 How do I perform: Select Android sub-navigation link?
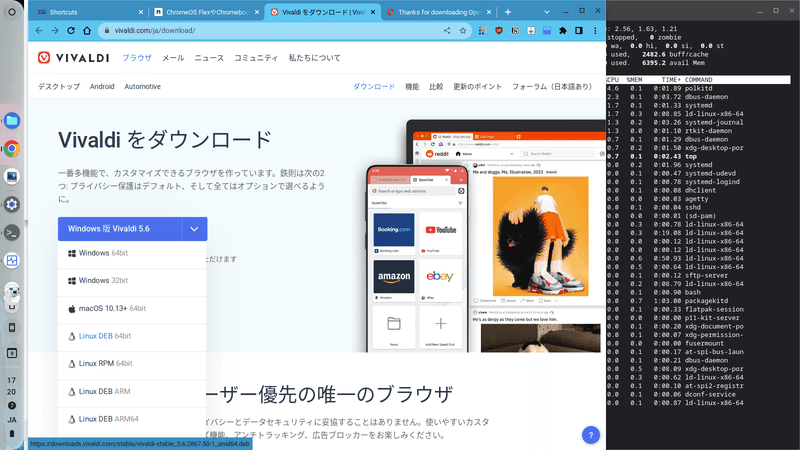tap(102, 87)
